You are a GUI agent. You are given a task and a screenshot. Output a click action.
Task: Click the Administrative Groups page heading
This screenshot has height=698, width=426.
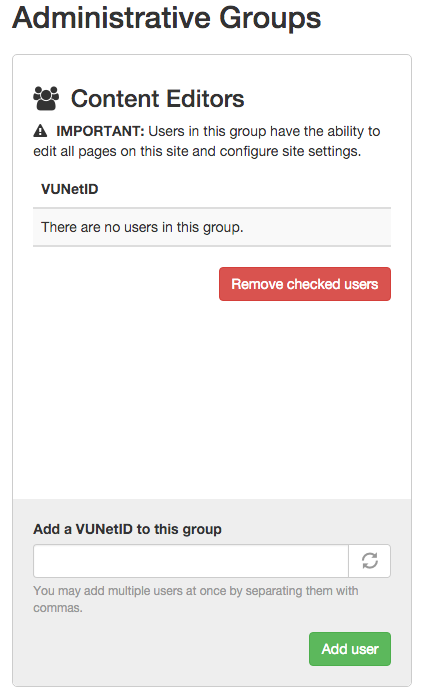pyautogui.click(x=166, y=18)
